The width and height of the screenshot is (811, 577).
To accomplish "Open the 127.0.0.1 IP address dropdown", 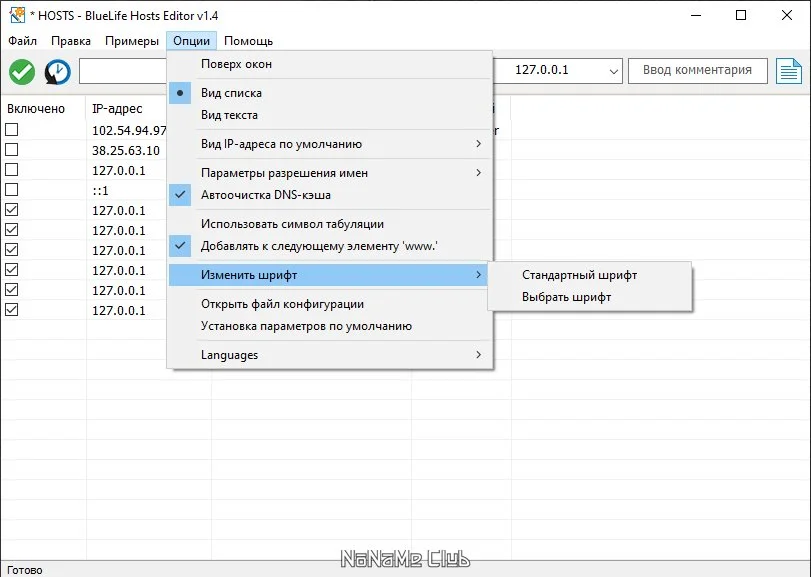I will click(613, 71).
